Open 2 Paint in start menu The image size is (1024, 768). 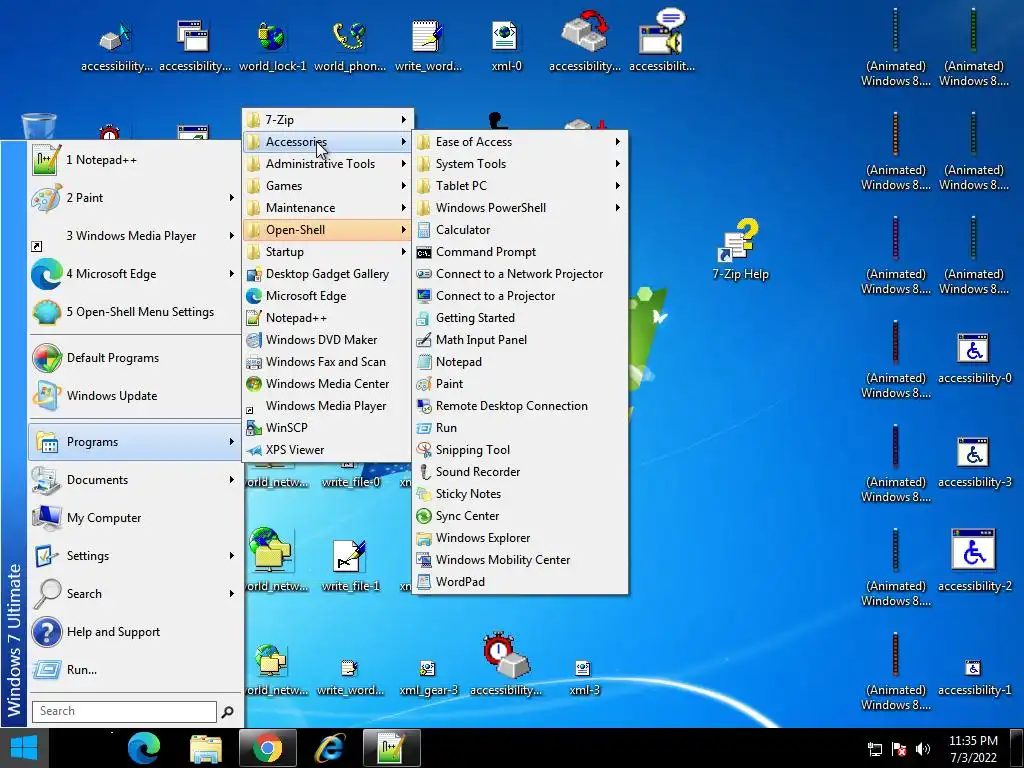point(135,198)
